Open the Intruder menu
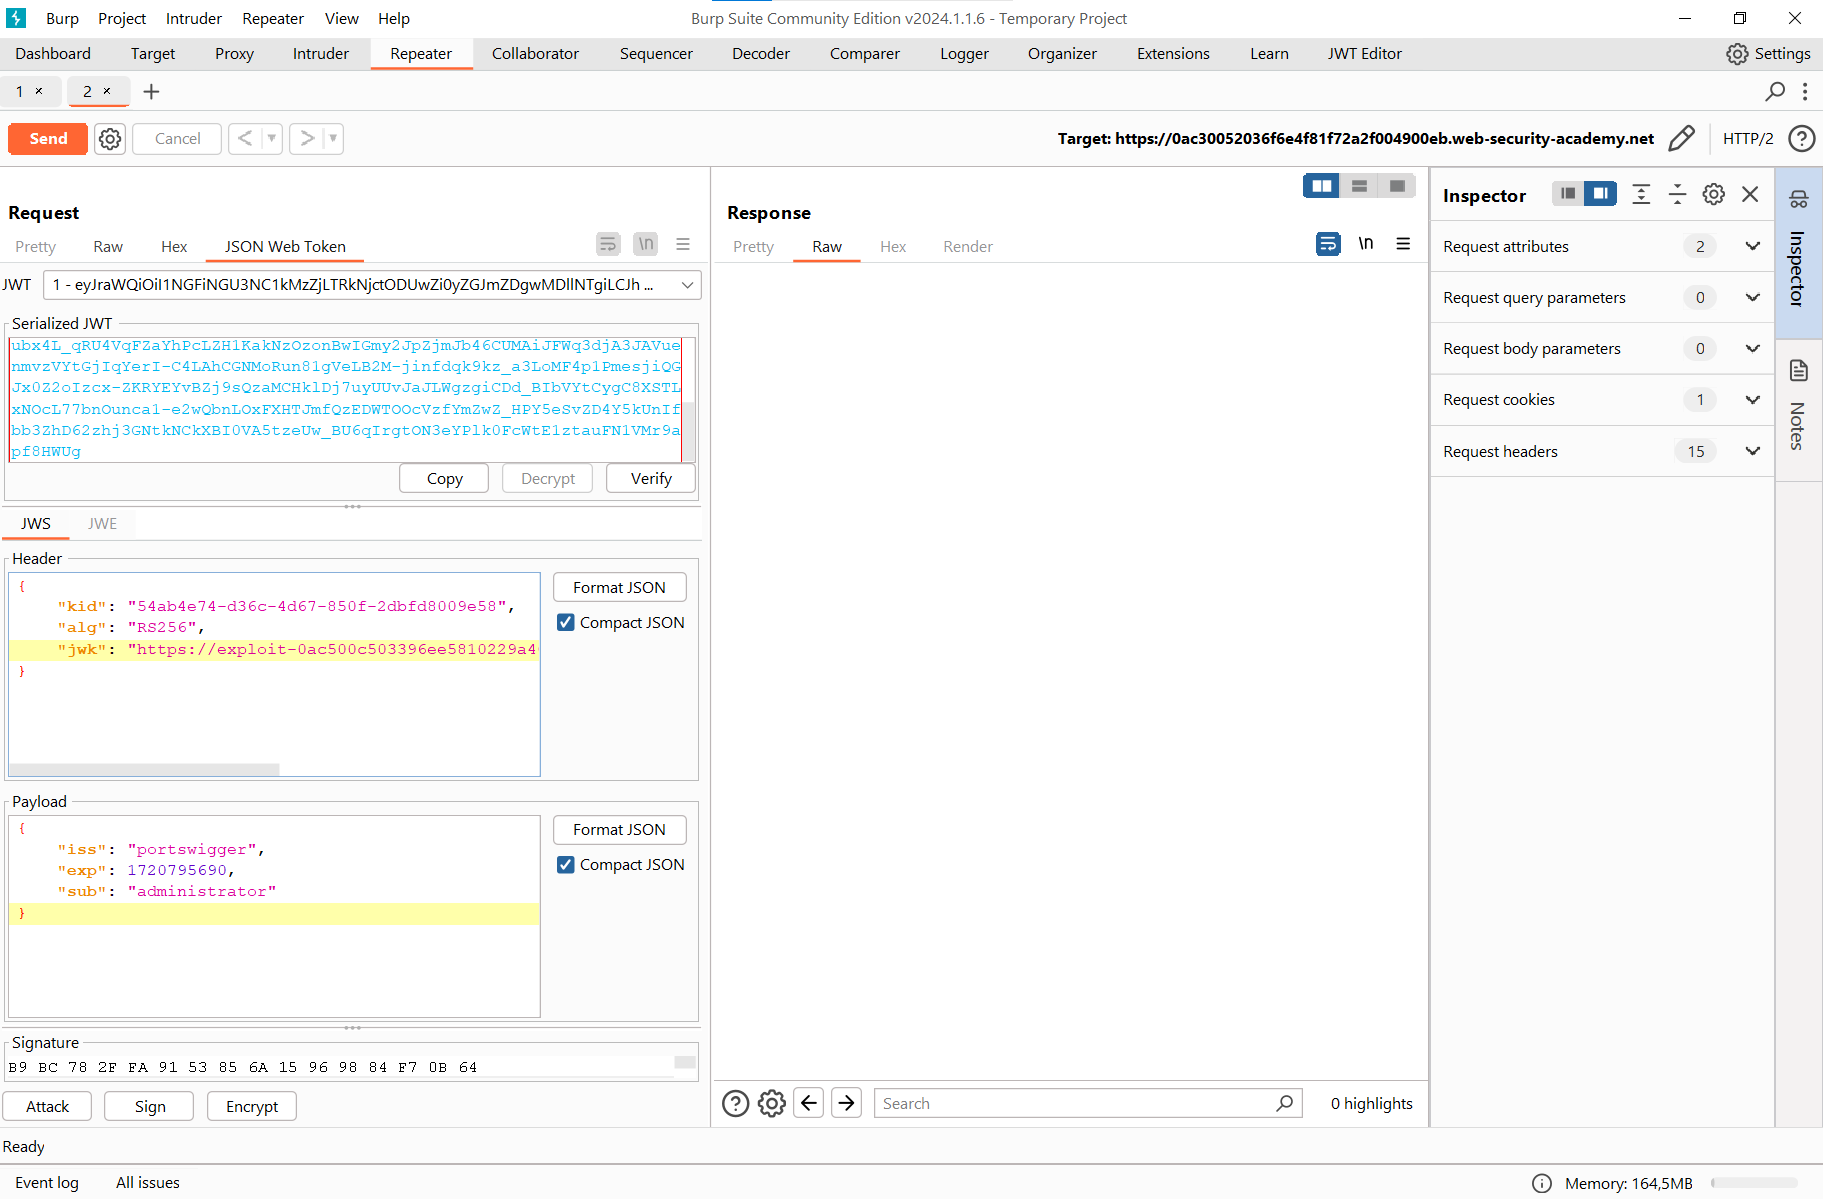The width and height of the screenshot is (1823, 1200). click(194, 18)
